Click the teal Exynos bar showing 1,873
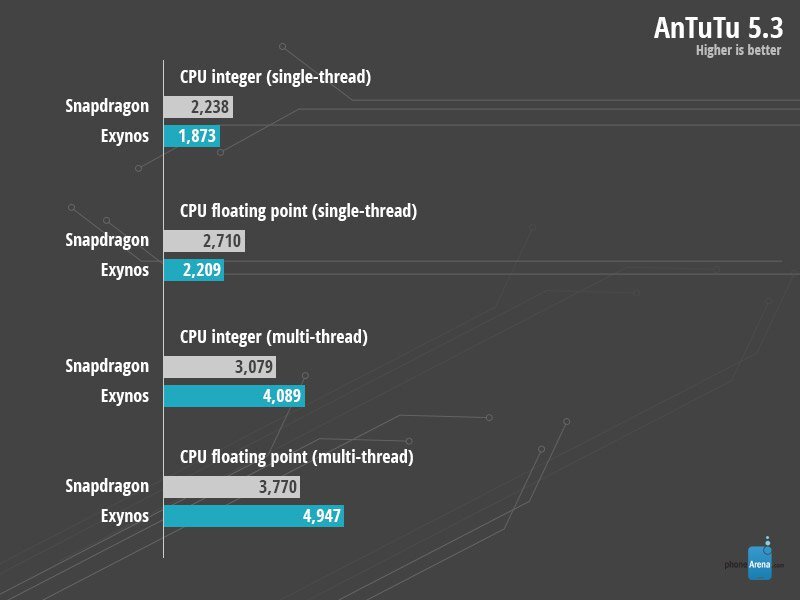800x600 pixels. (192, 137)
